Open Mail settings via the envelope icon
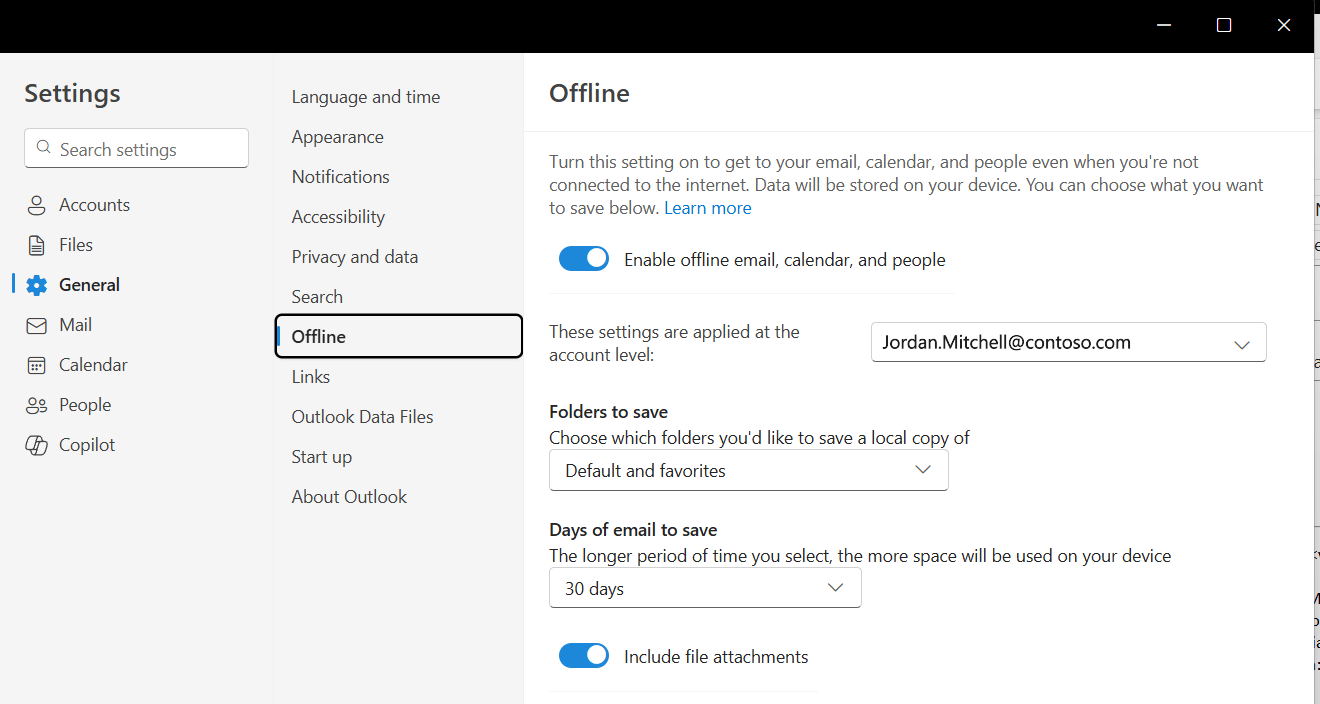Viewport: 1320px width, 704px height. coord(36,324)
